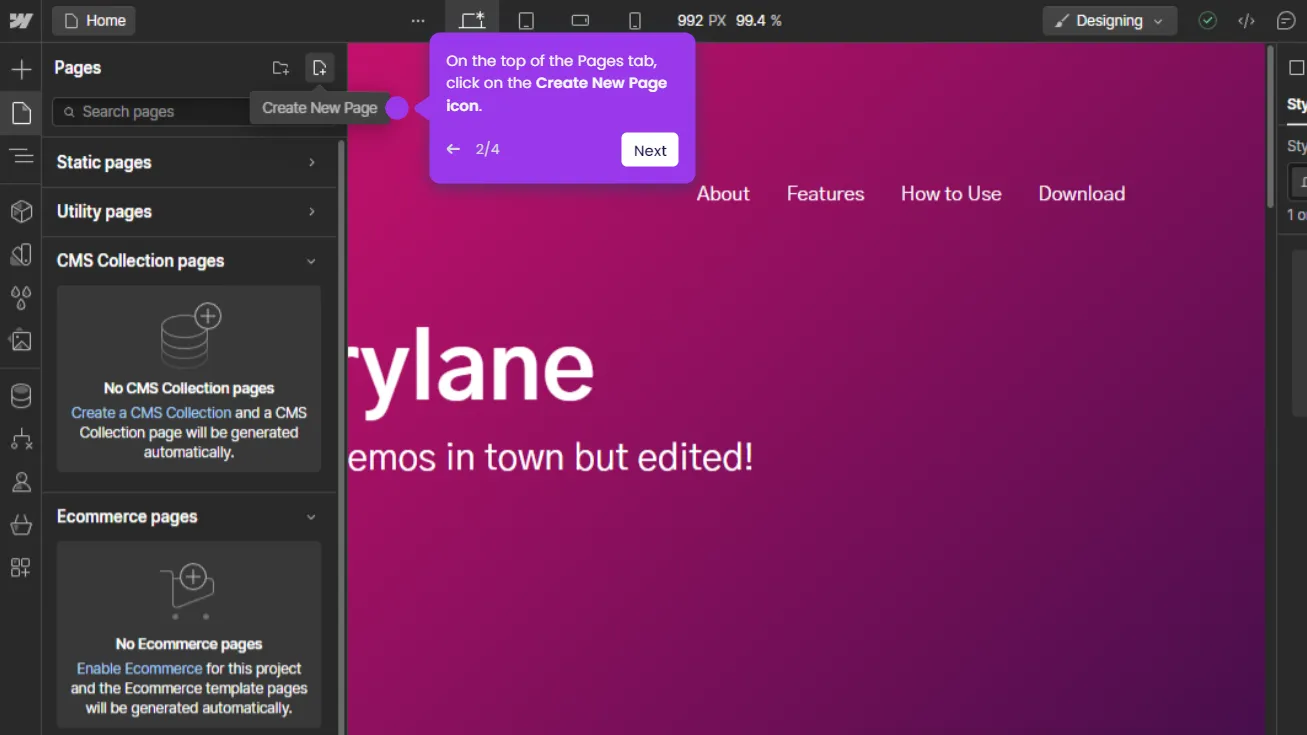The height and width of the screenshot is (735, 1307).
Task: Open the Variables panel icon
Action: 21,254
